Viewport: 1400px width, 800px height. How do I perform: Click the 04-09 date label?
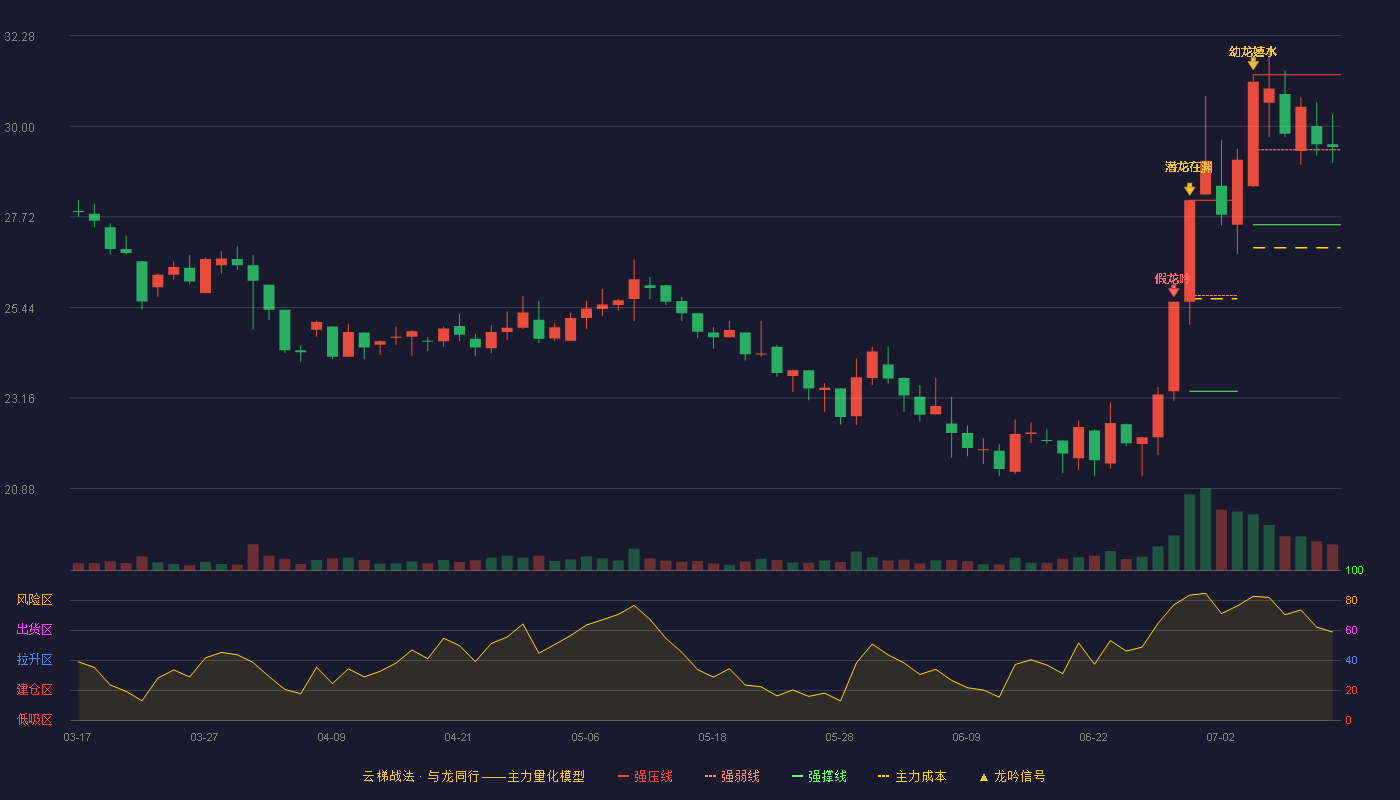331,737
